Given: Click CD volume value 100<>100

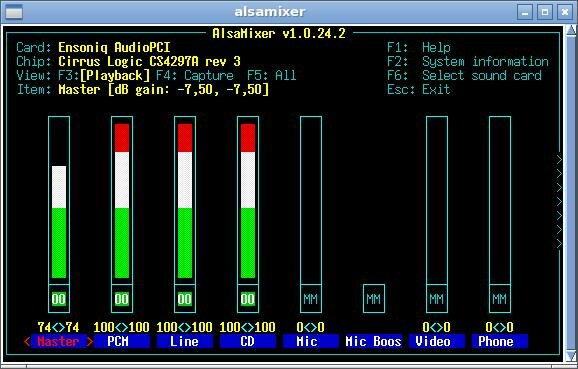Looking at the screenshot, I should click(x=248, y=327).
